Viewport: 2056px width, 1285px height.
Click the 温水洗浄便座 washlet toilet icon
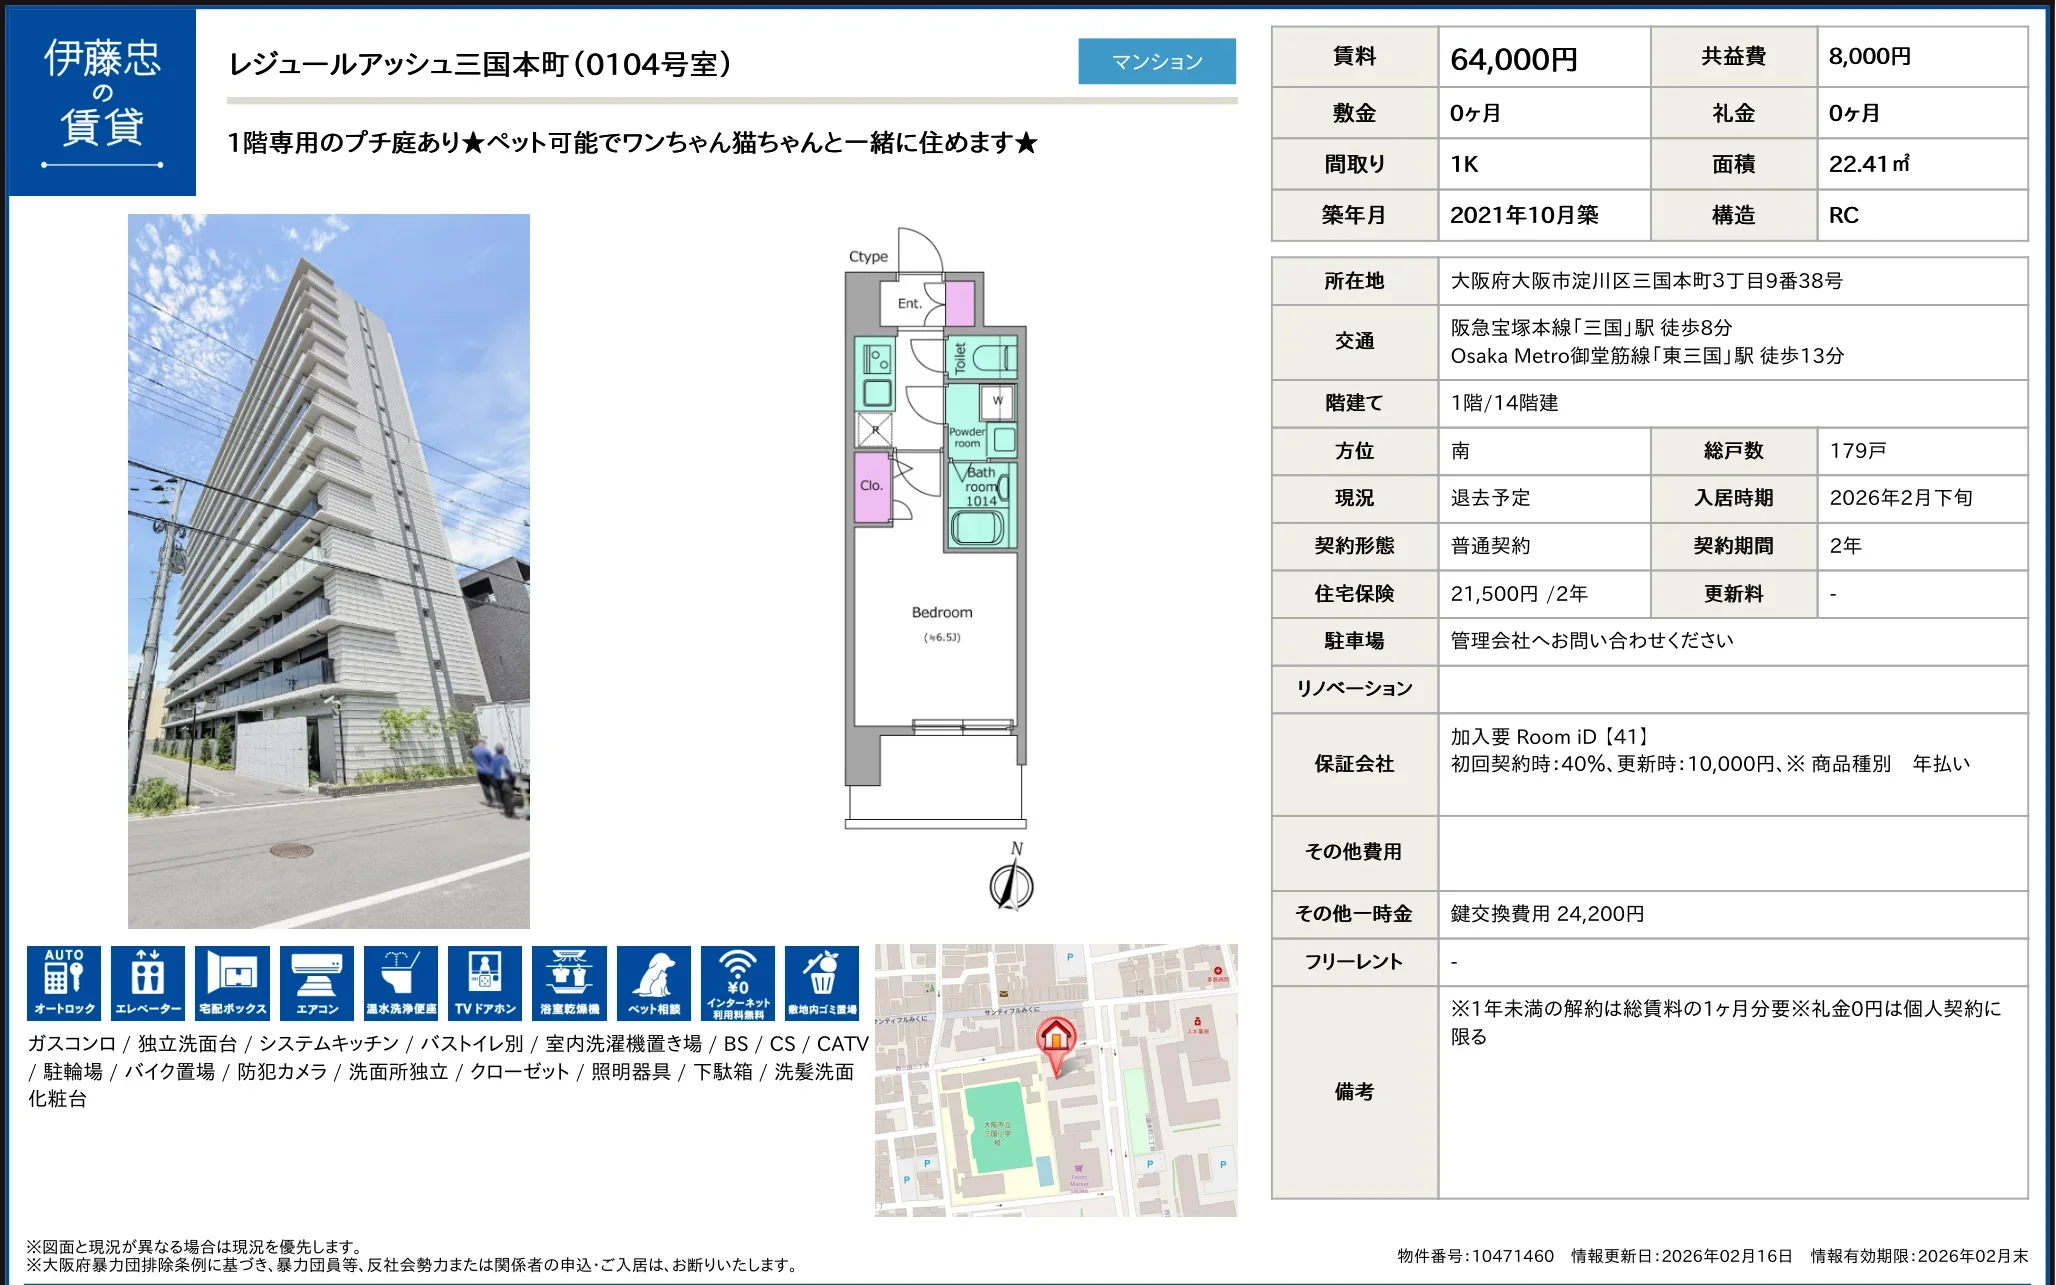[x=401, y=982]
